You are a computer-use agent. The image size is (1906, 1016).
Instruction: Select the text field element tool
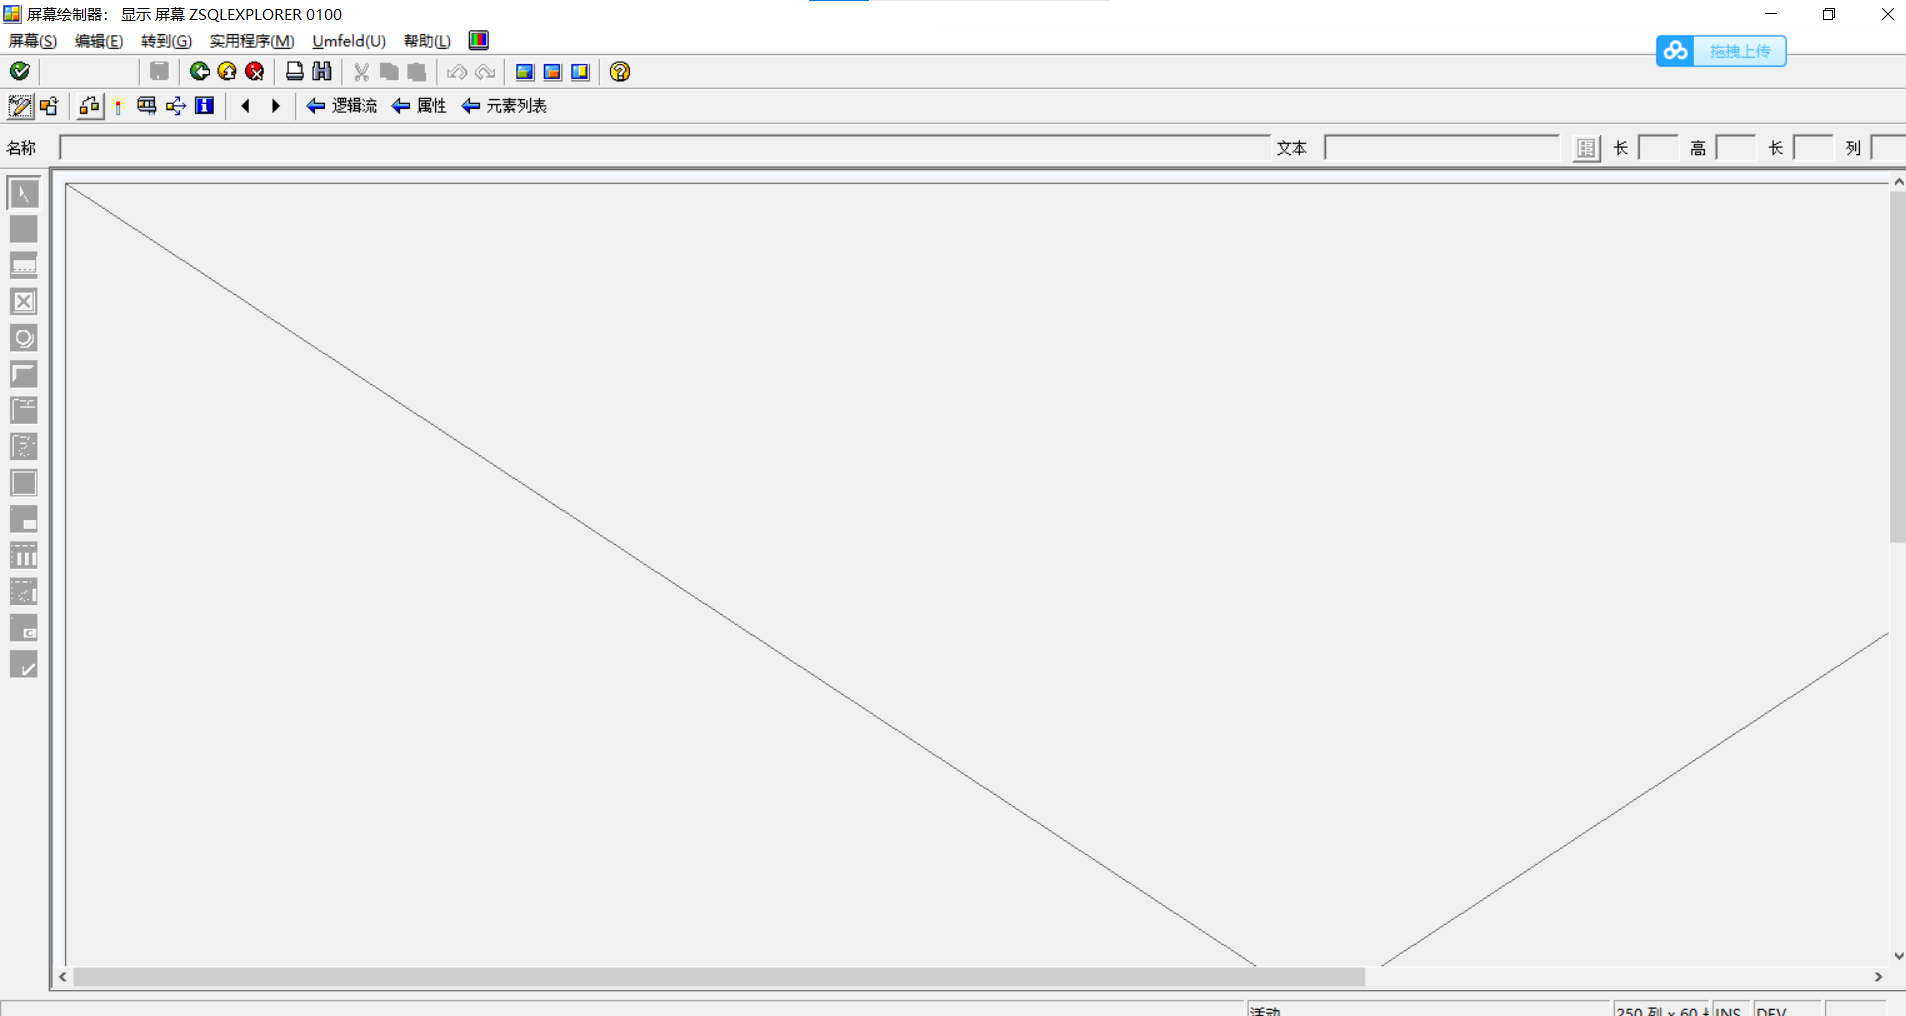coord(23,229)
